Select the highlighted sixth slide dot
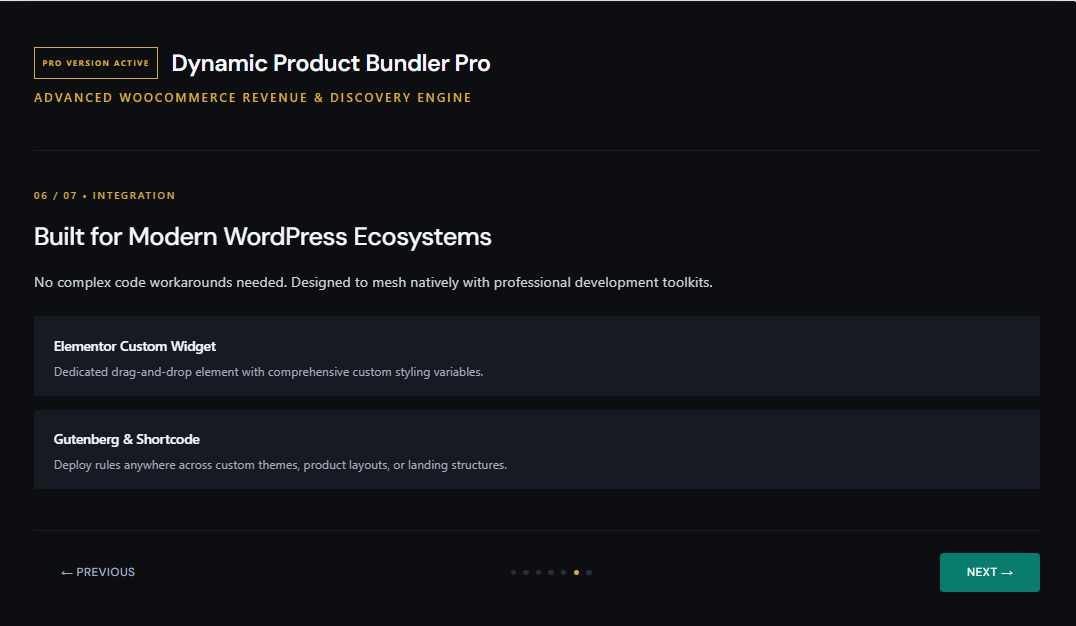1076x626 pixels. [x=576, y=572]
